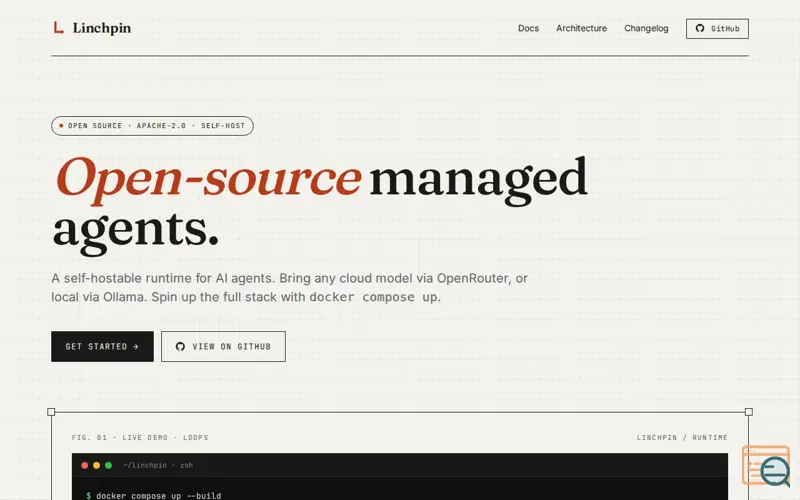This screenshot has height=500, width=800.
Task: Click the Linchpin brand name text
Action: click(102, 28)
